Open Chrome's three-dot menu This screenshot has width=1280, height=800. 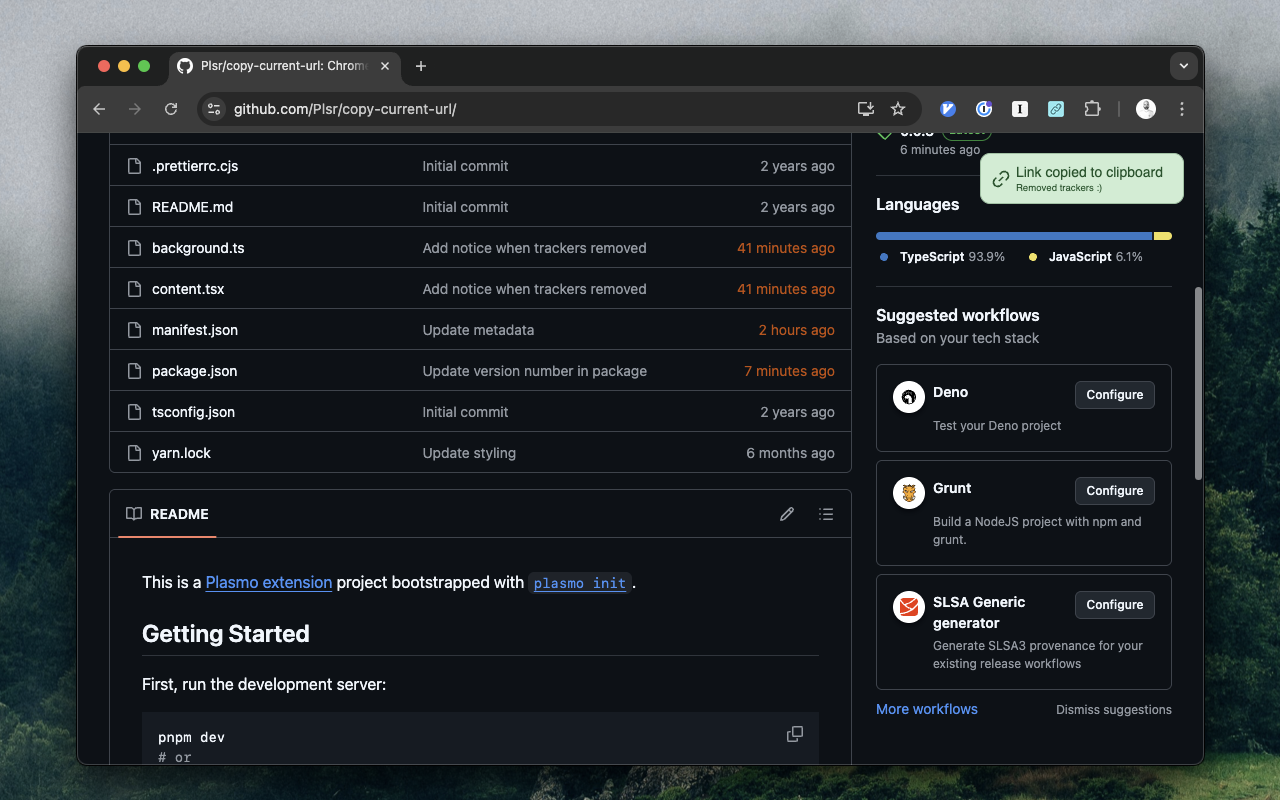coord(1181,109)
